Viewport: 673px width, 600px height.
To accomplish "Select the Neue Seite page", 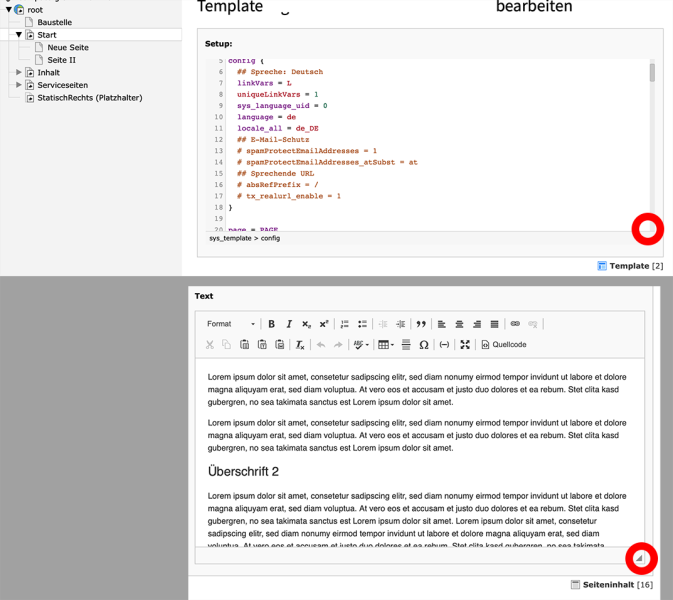I will pyautogui.click(x=68, y=47).
